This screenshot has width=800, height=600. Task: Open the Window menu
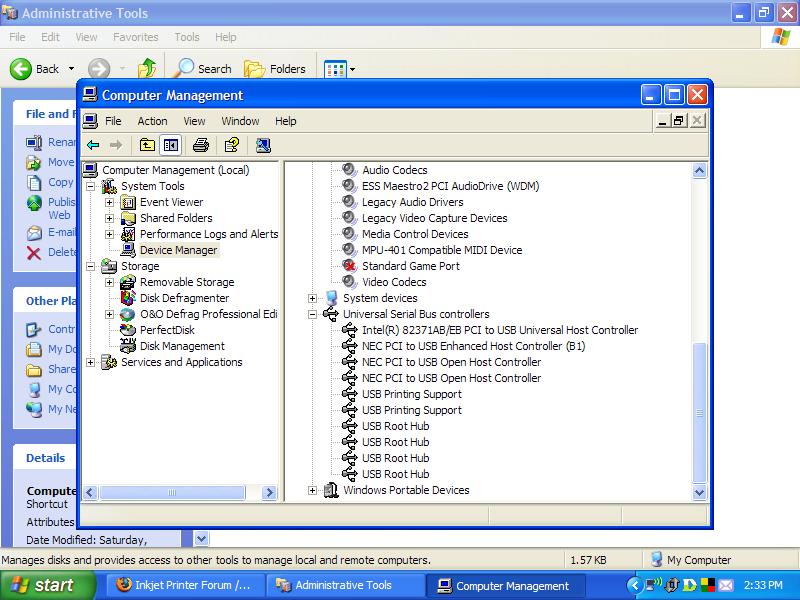tap(240, 121)
